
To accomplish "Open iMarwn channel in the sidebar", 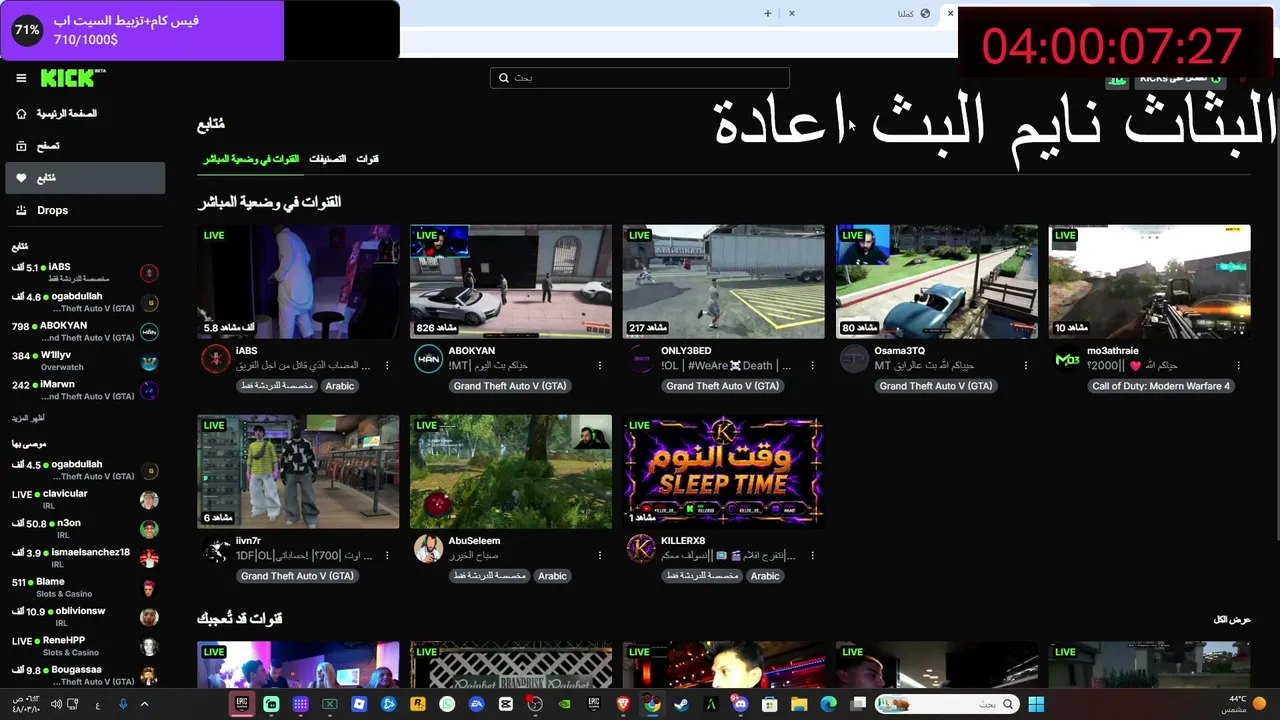I will (x=85, y=390).
